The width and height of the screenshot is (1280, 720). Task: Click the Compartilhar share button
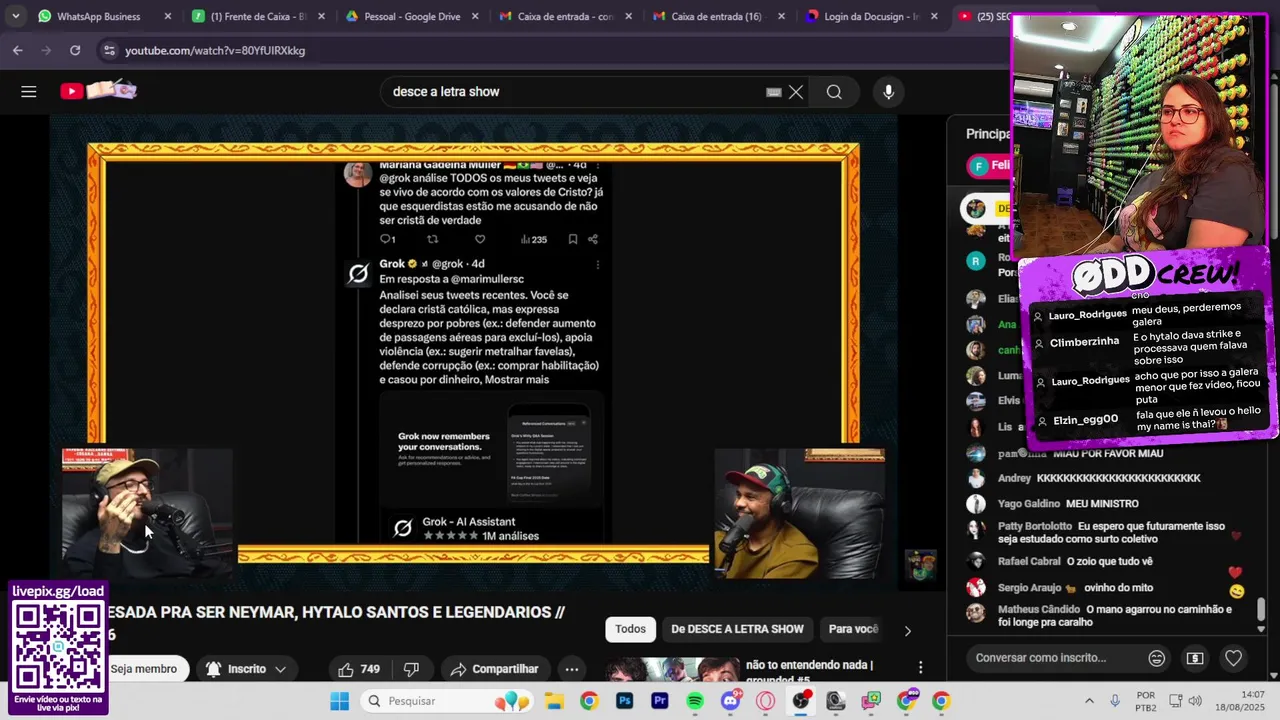coord(494,669)
